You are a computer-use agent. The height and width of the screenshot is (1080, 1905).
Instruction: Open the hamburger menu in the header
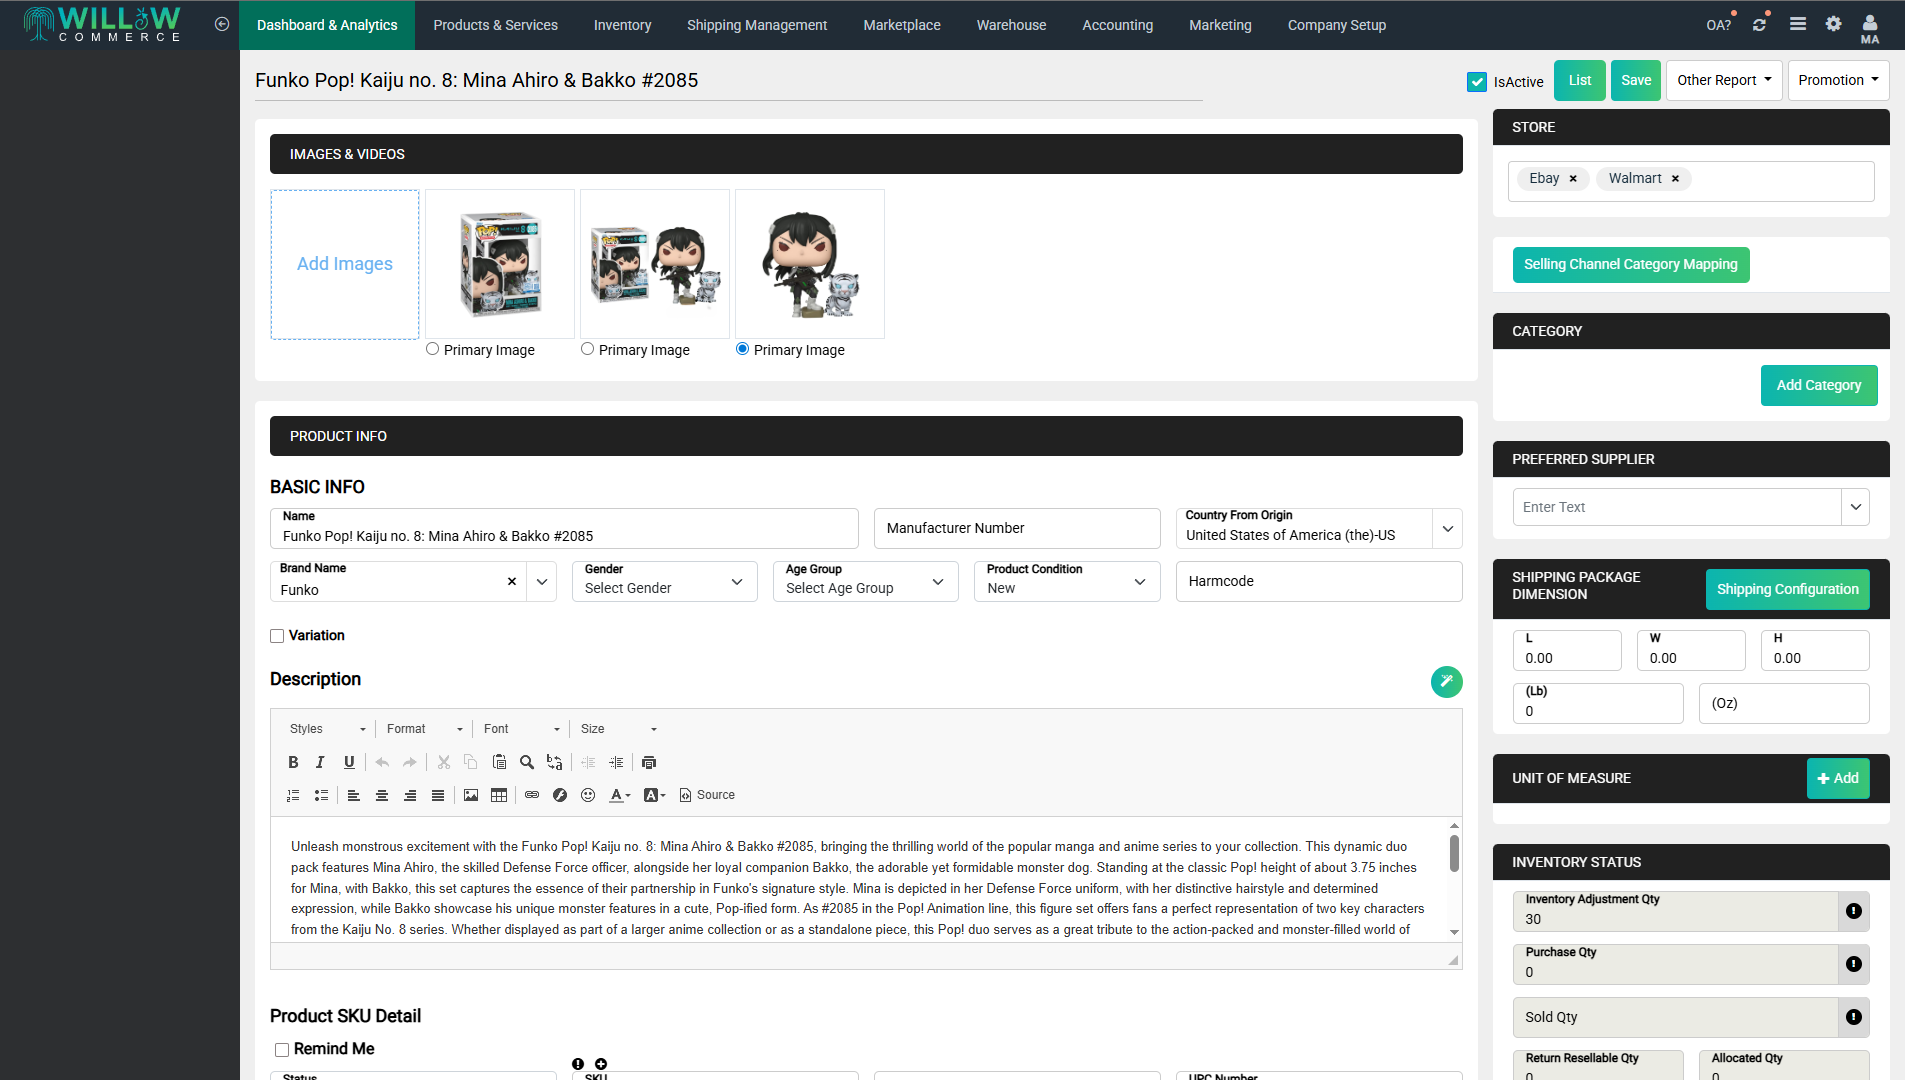[x=1798, y=24]
